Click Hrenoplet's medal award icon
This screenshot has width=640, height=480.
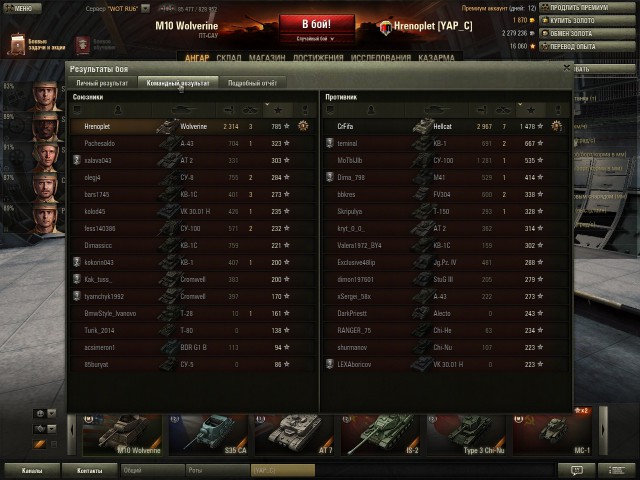(303, 126)
